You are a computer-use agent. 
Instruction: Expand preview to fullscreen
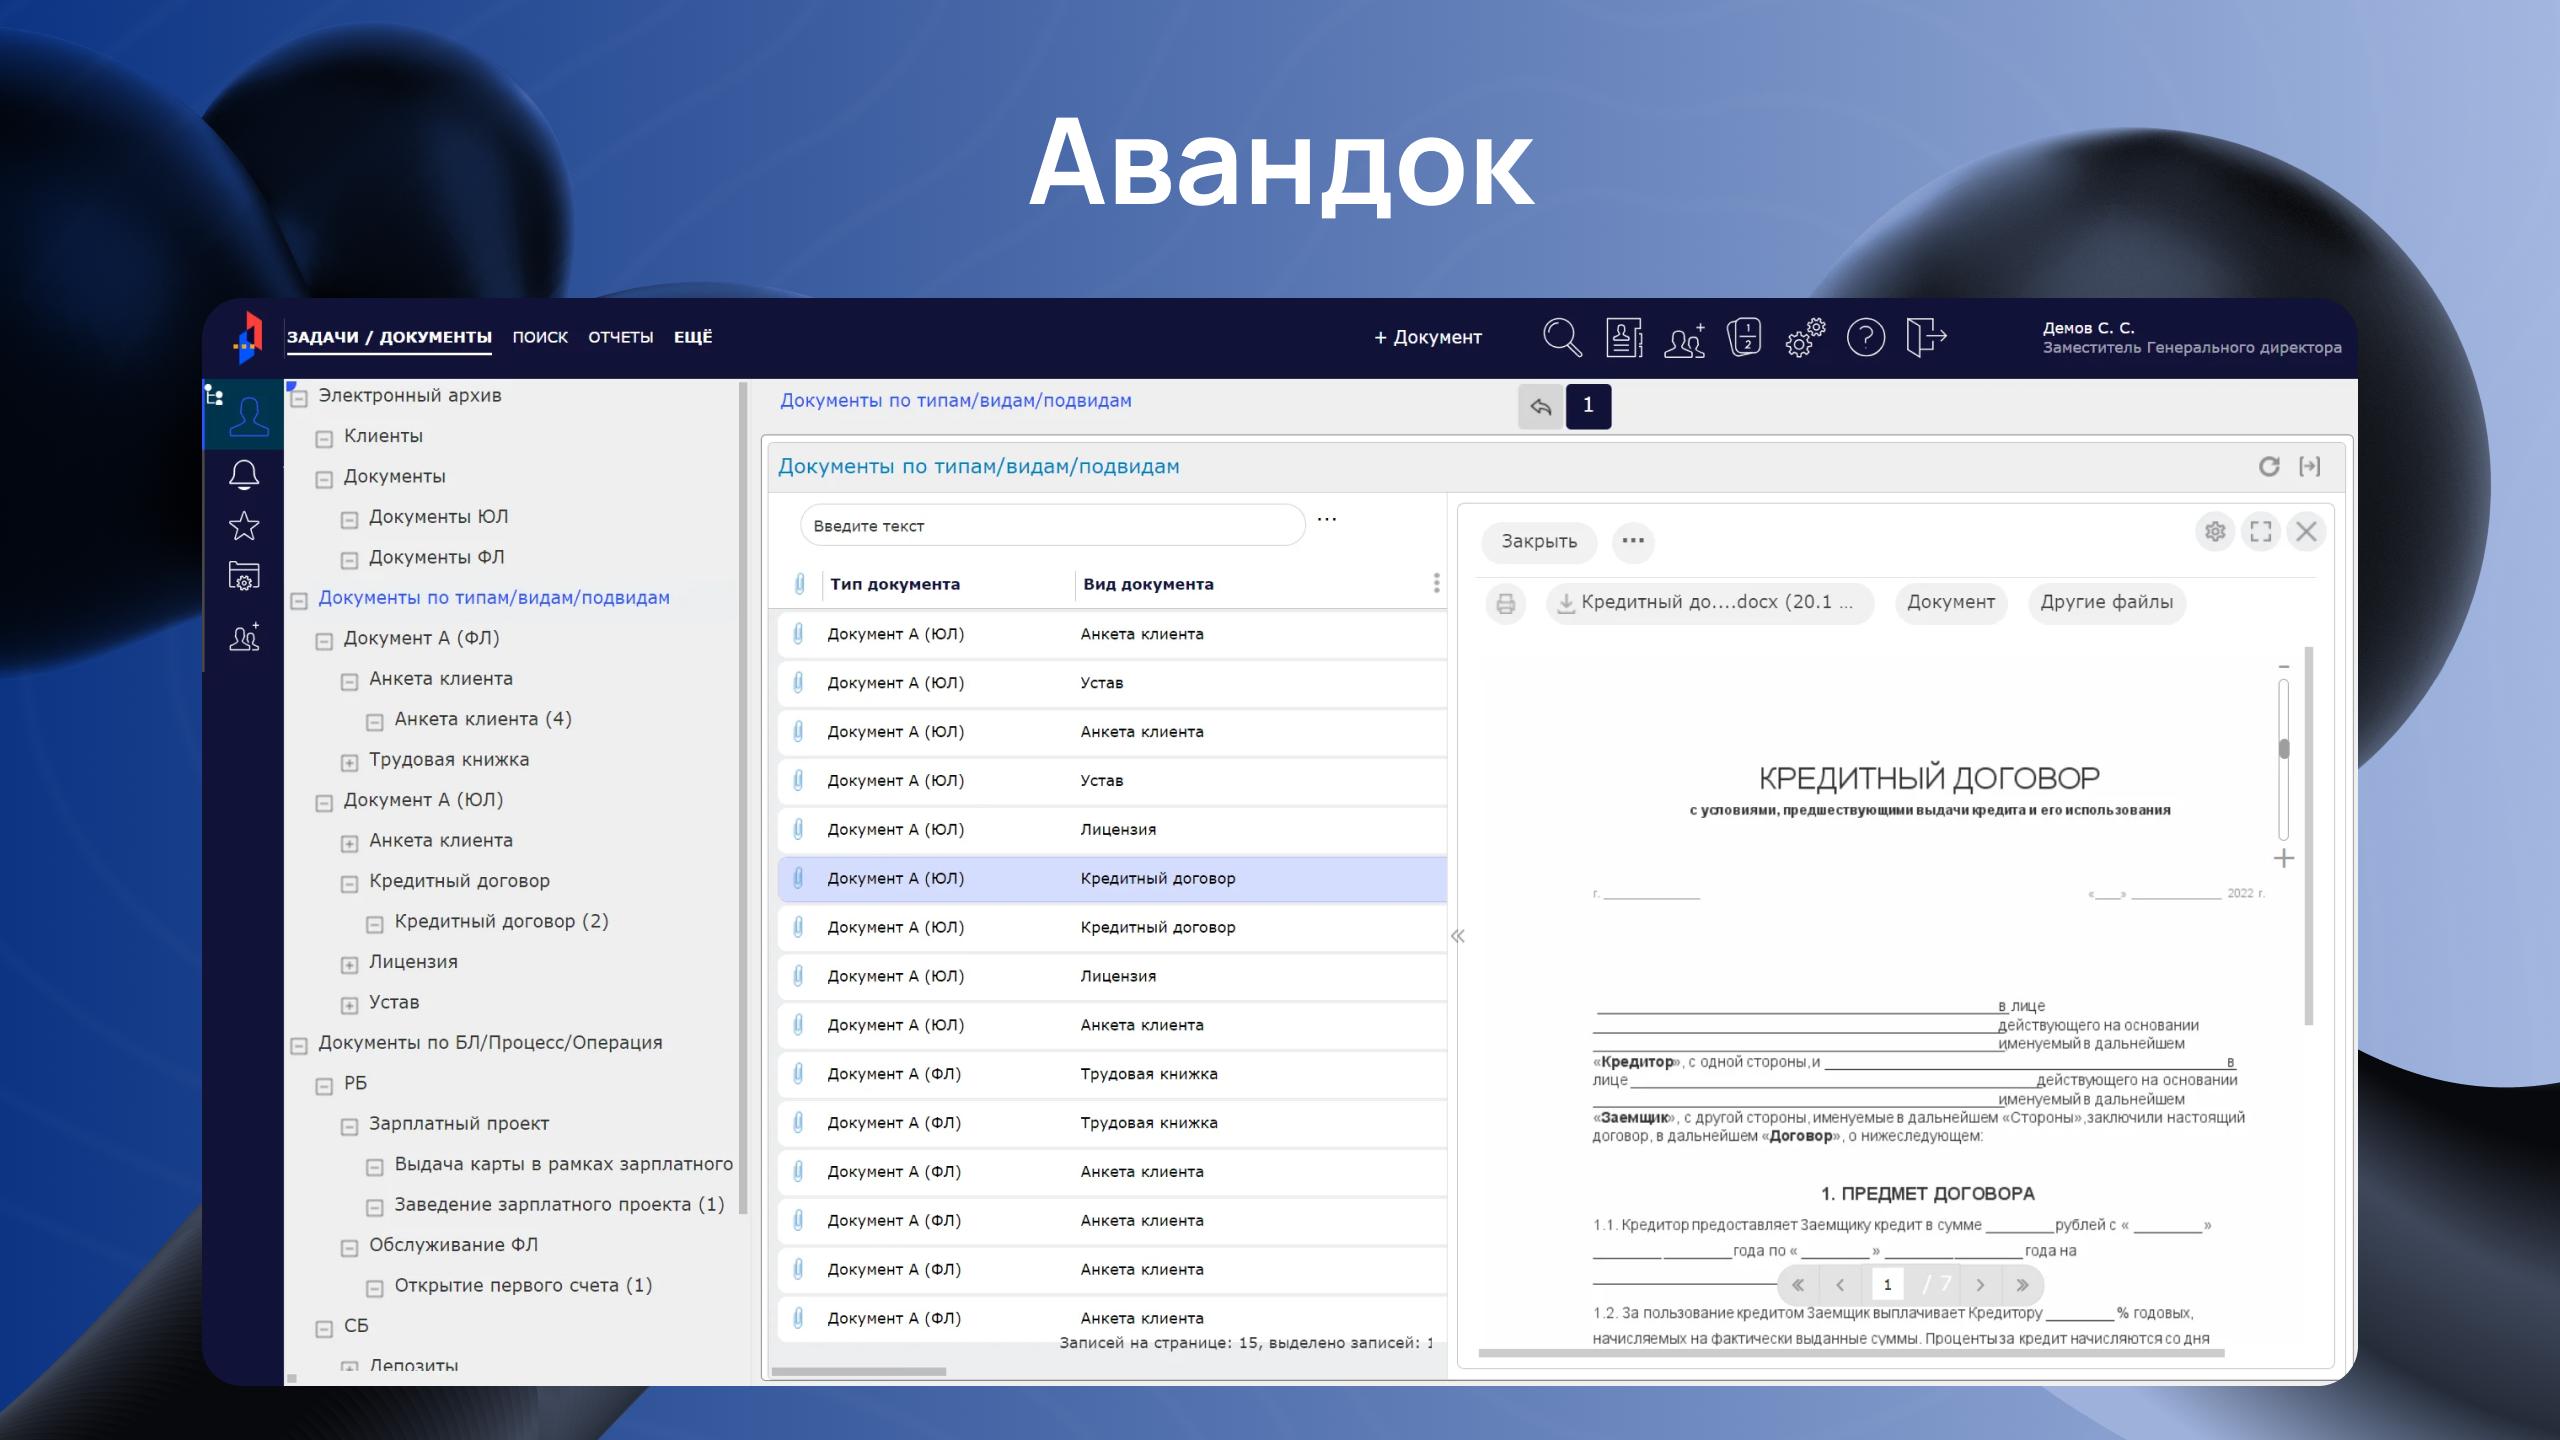[x=2260, y=531]
